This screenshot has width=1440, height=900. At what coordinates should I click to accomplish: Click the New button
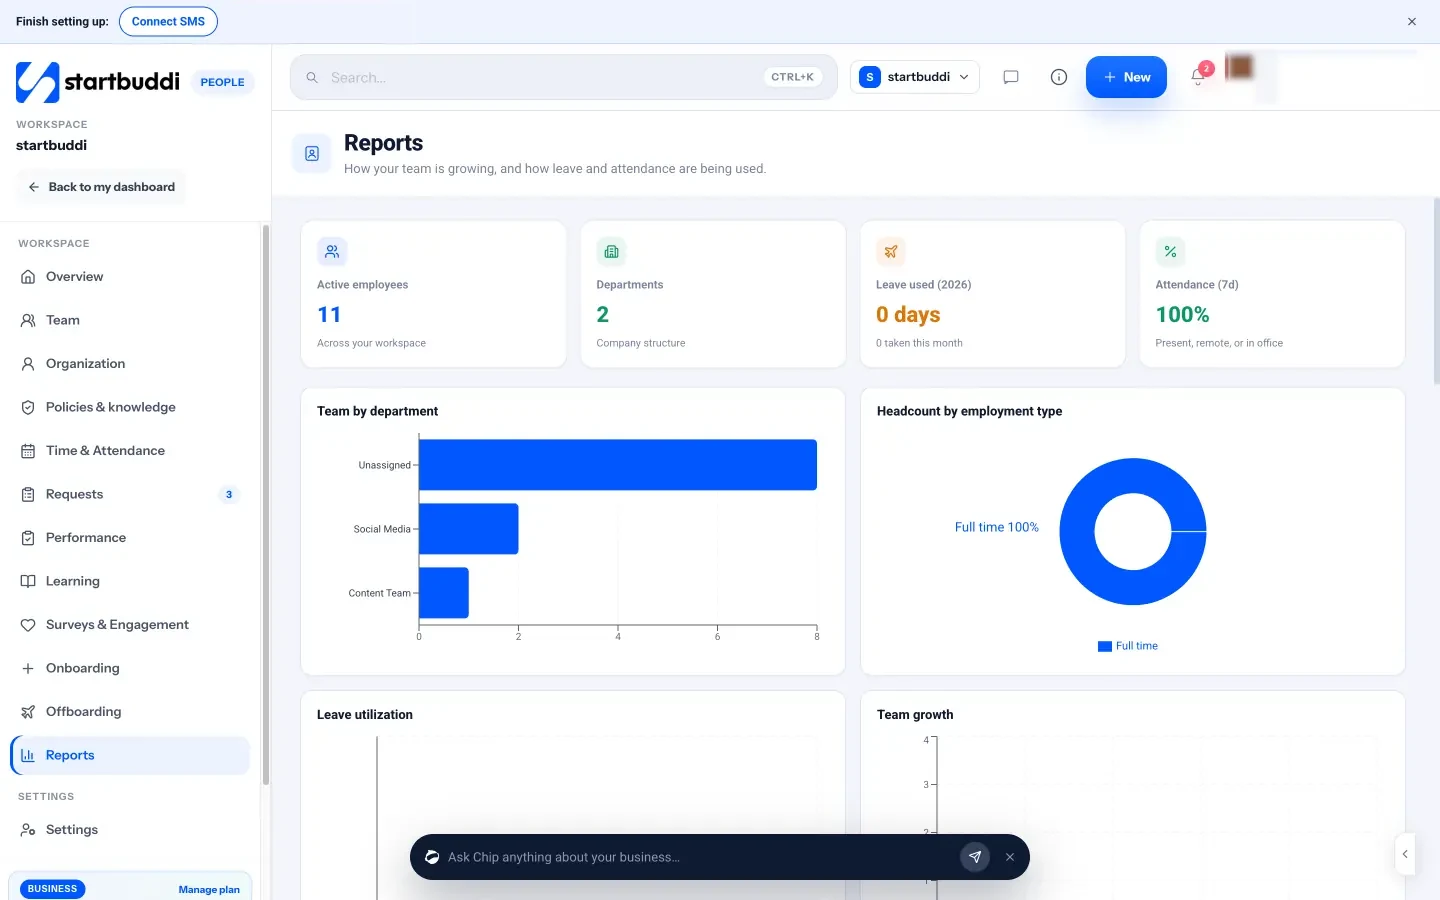pos(1126,77)
